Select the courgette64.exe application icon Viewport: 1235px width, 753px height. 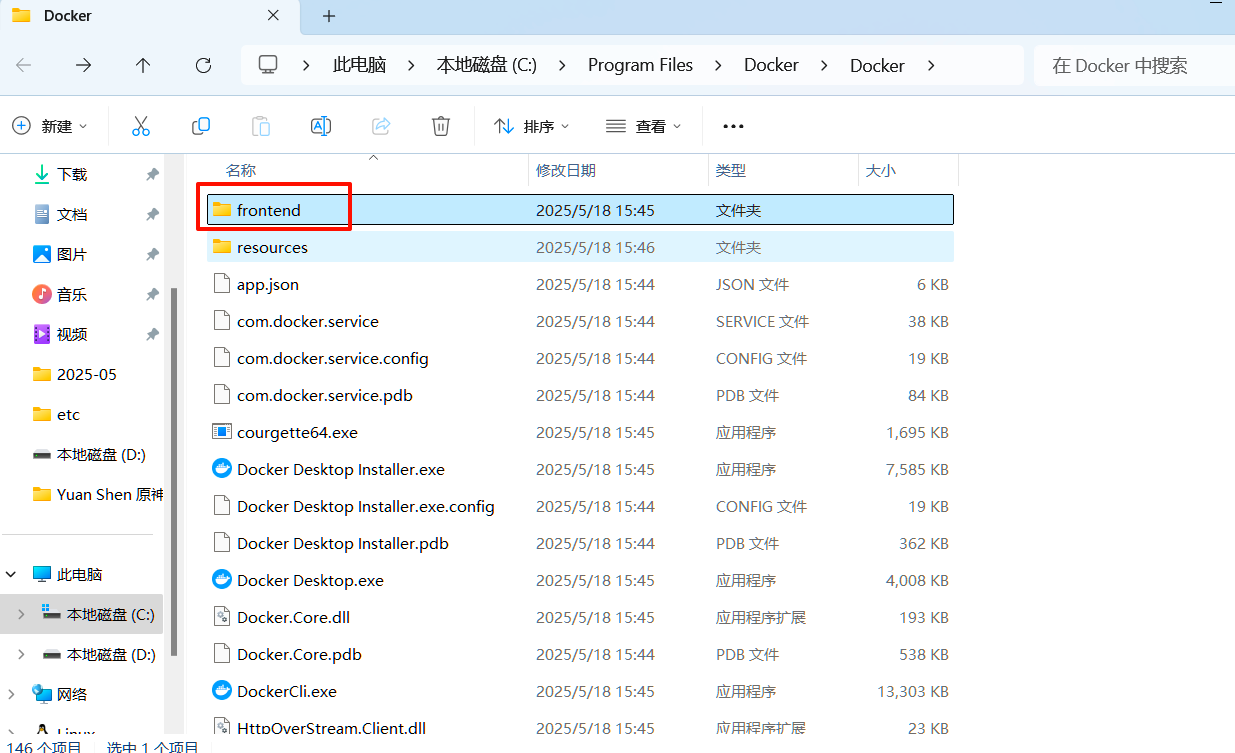pyautogui.click(x=222, y=432)
